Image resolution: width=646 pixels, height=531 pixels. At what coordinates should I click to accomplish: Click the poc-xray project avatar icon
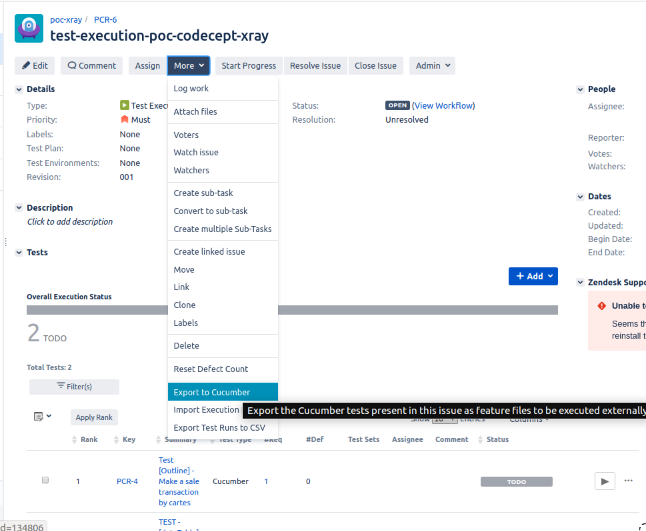[29, 28]
